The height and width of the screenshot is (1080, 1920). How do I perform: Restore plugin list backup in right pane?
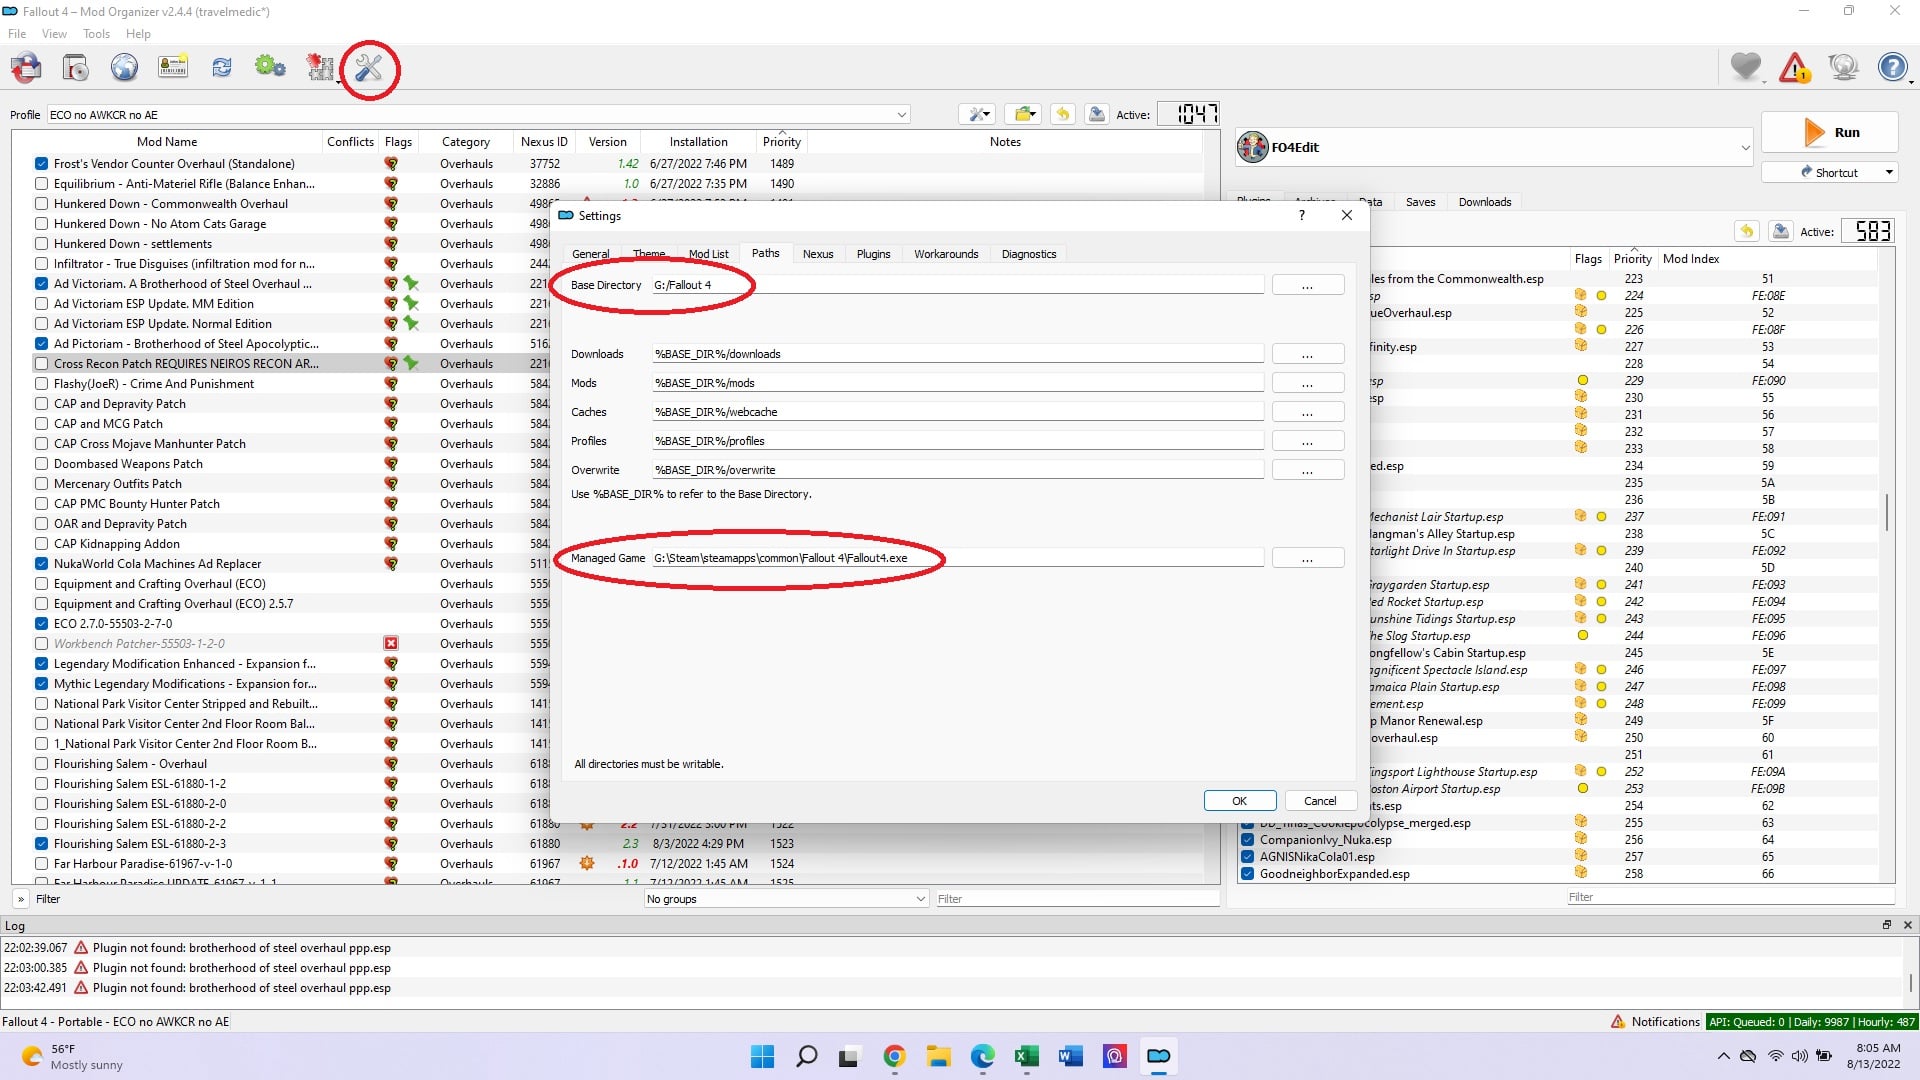pos(1747,231)
